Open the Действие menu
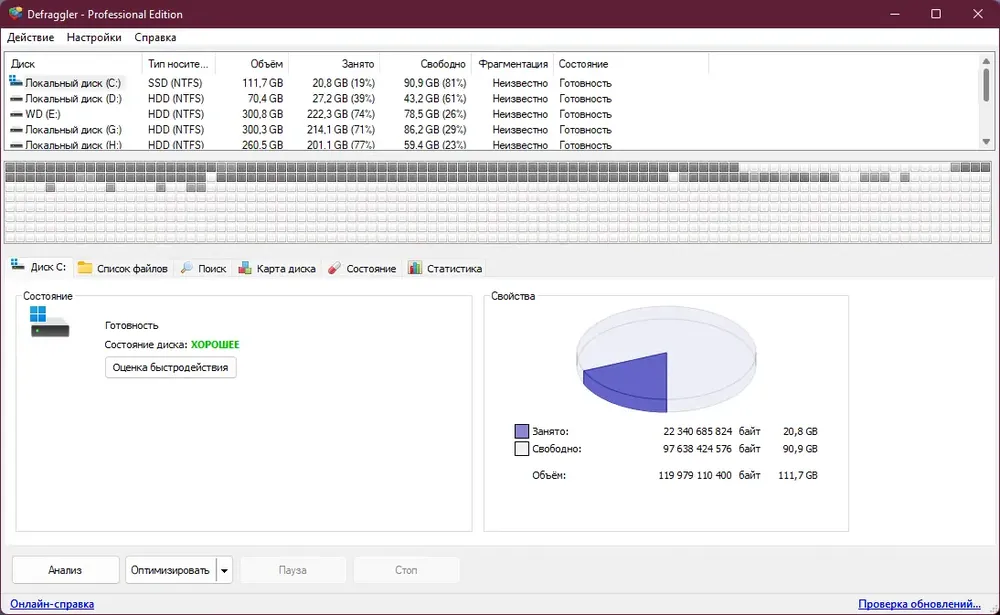This screenshot has width=1000, height=615. click(x=31, y=37)
